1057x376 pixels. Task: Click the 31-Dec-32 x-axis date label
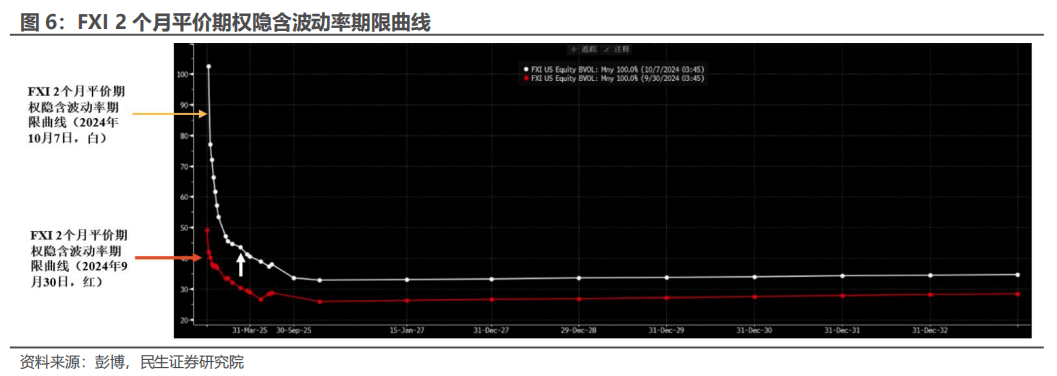coord(930,331)
